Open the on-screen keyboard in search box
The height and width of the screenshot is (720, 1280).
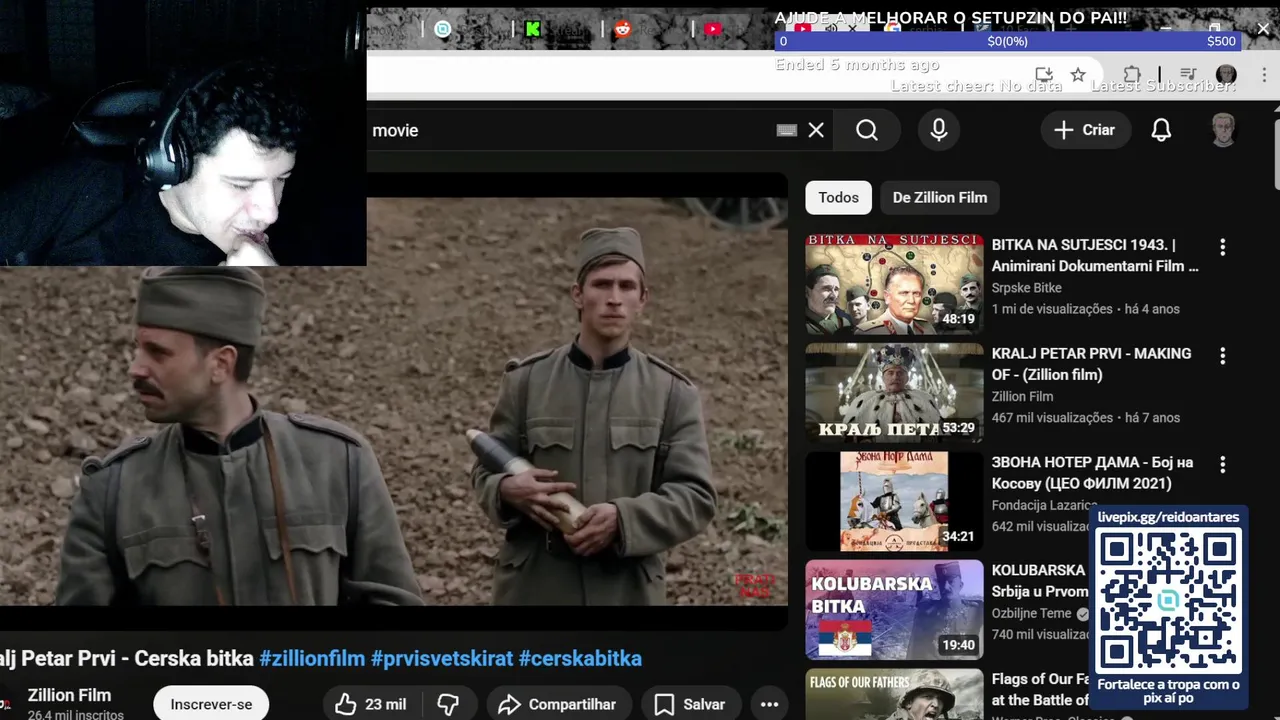click(x=787, y=130)
